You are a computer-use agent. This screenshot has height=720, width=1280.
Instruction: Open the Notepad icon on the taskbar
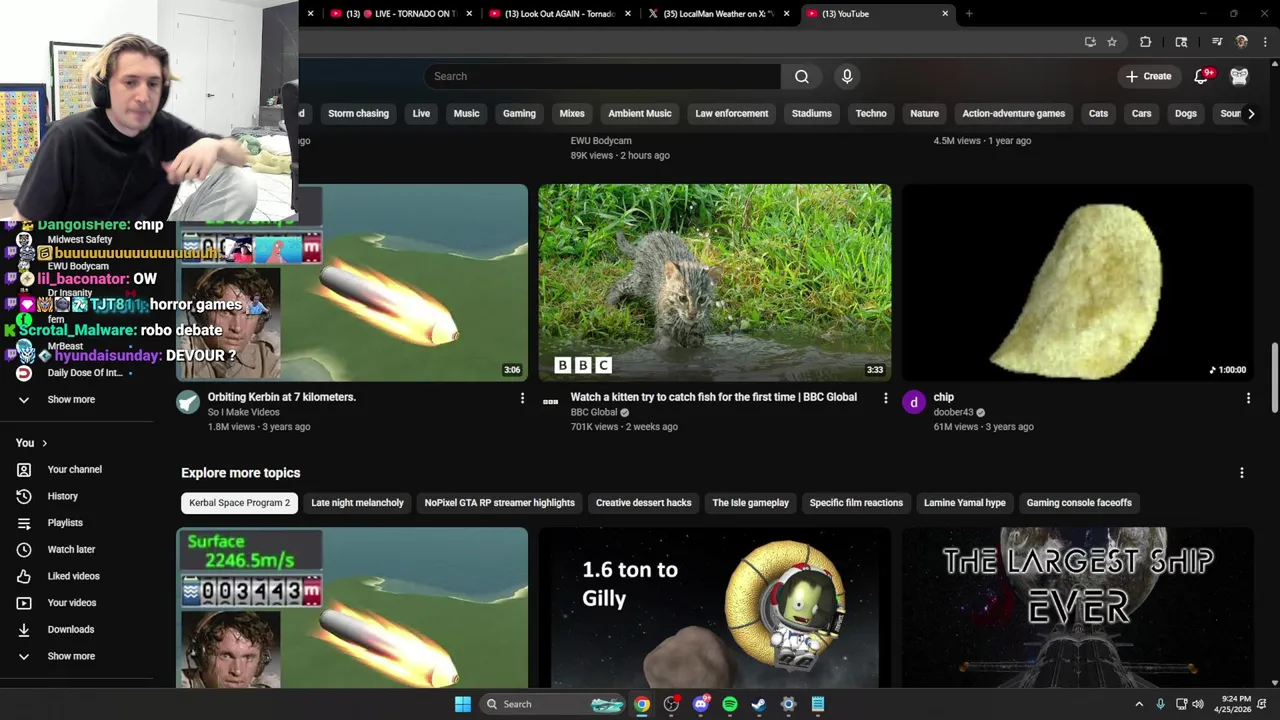pyautogui.click(x=818, y=704)
